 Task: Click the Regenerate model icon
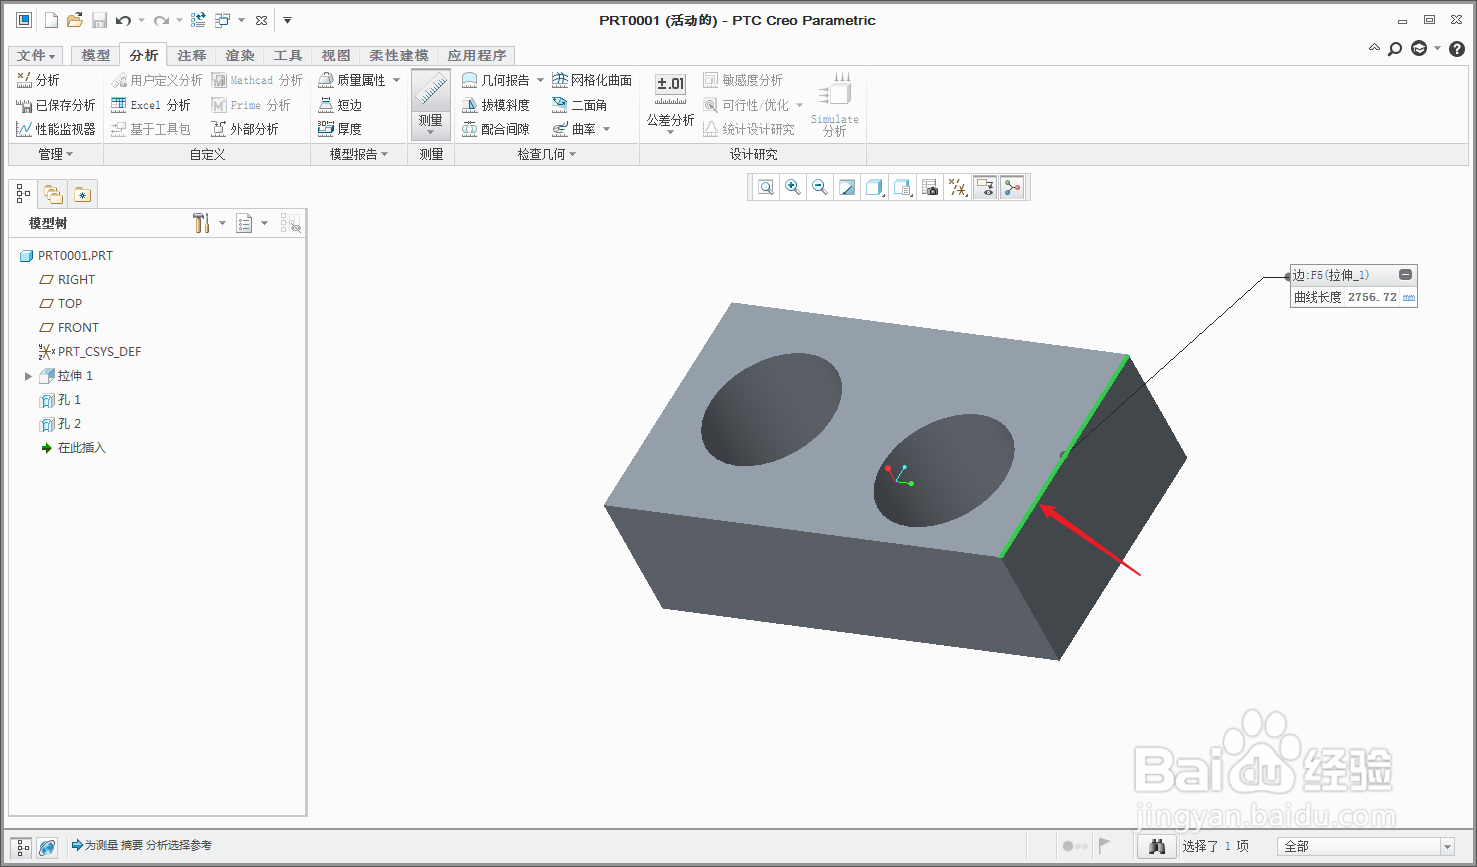[198, 20]
